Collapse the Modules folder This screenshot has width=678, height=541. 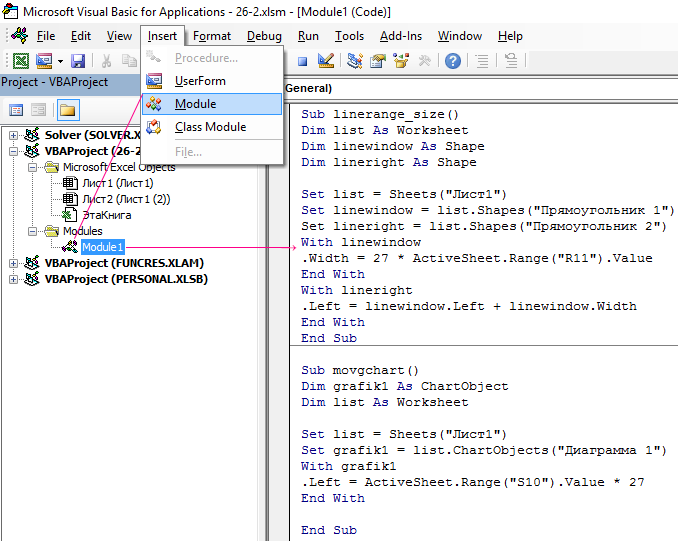[x=32, y=231]
